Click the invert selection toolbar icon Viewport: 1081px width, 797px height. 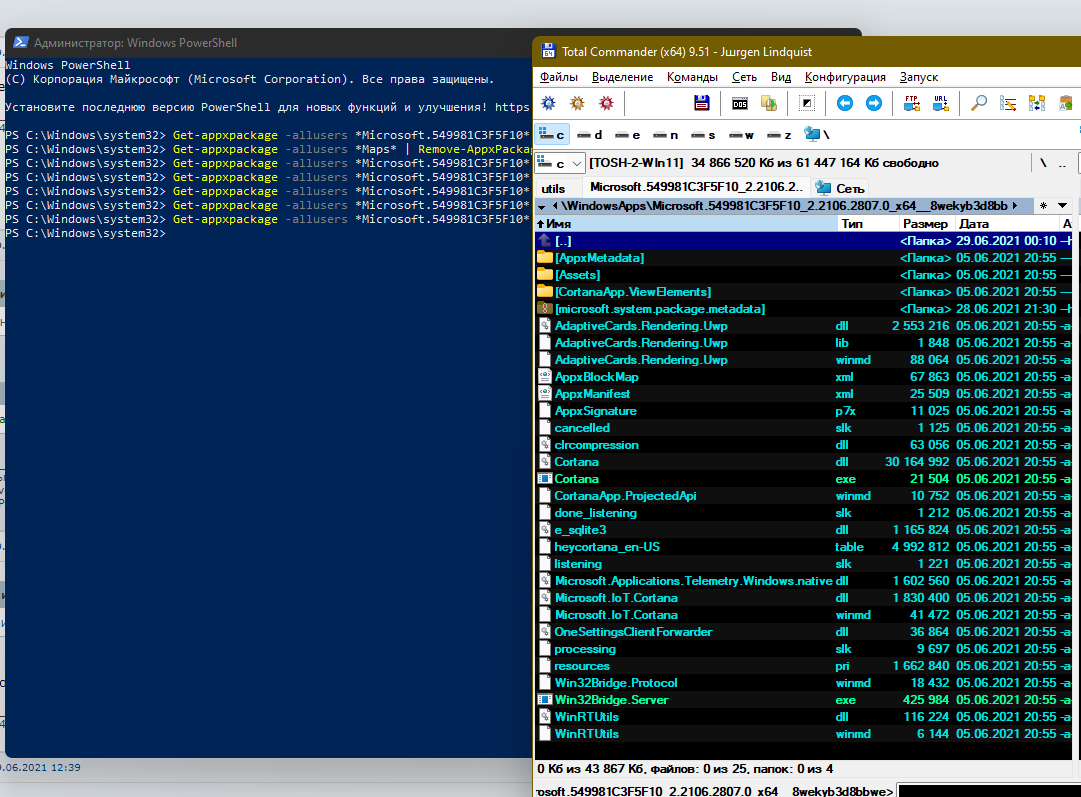[807, 103]
